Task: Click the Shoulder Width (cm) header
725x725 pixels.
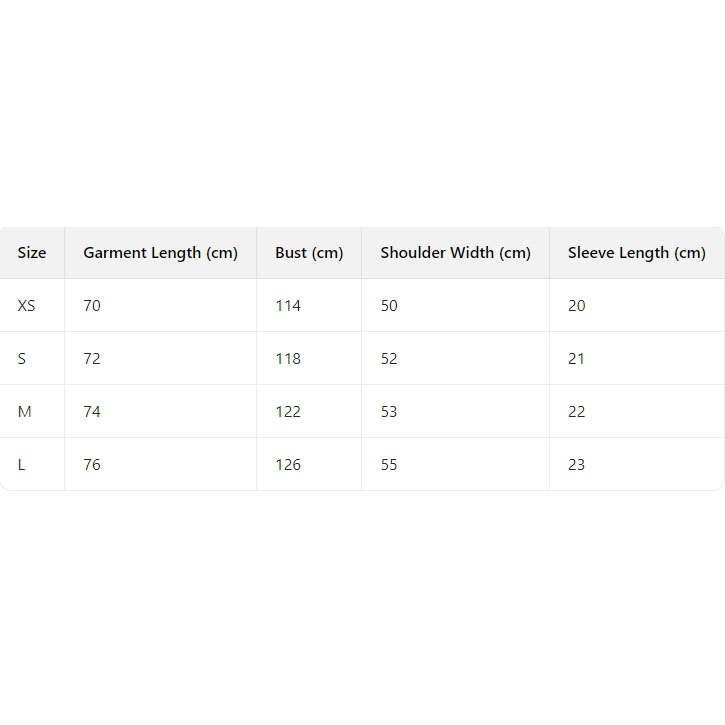Action: point(455,253)
